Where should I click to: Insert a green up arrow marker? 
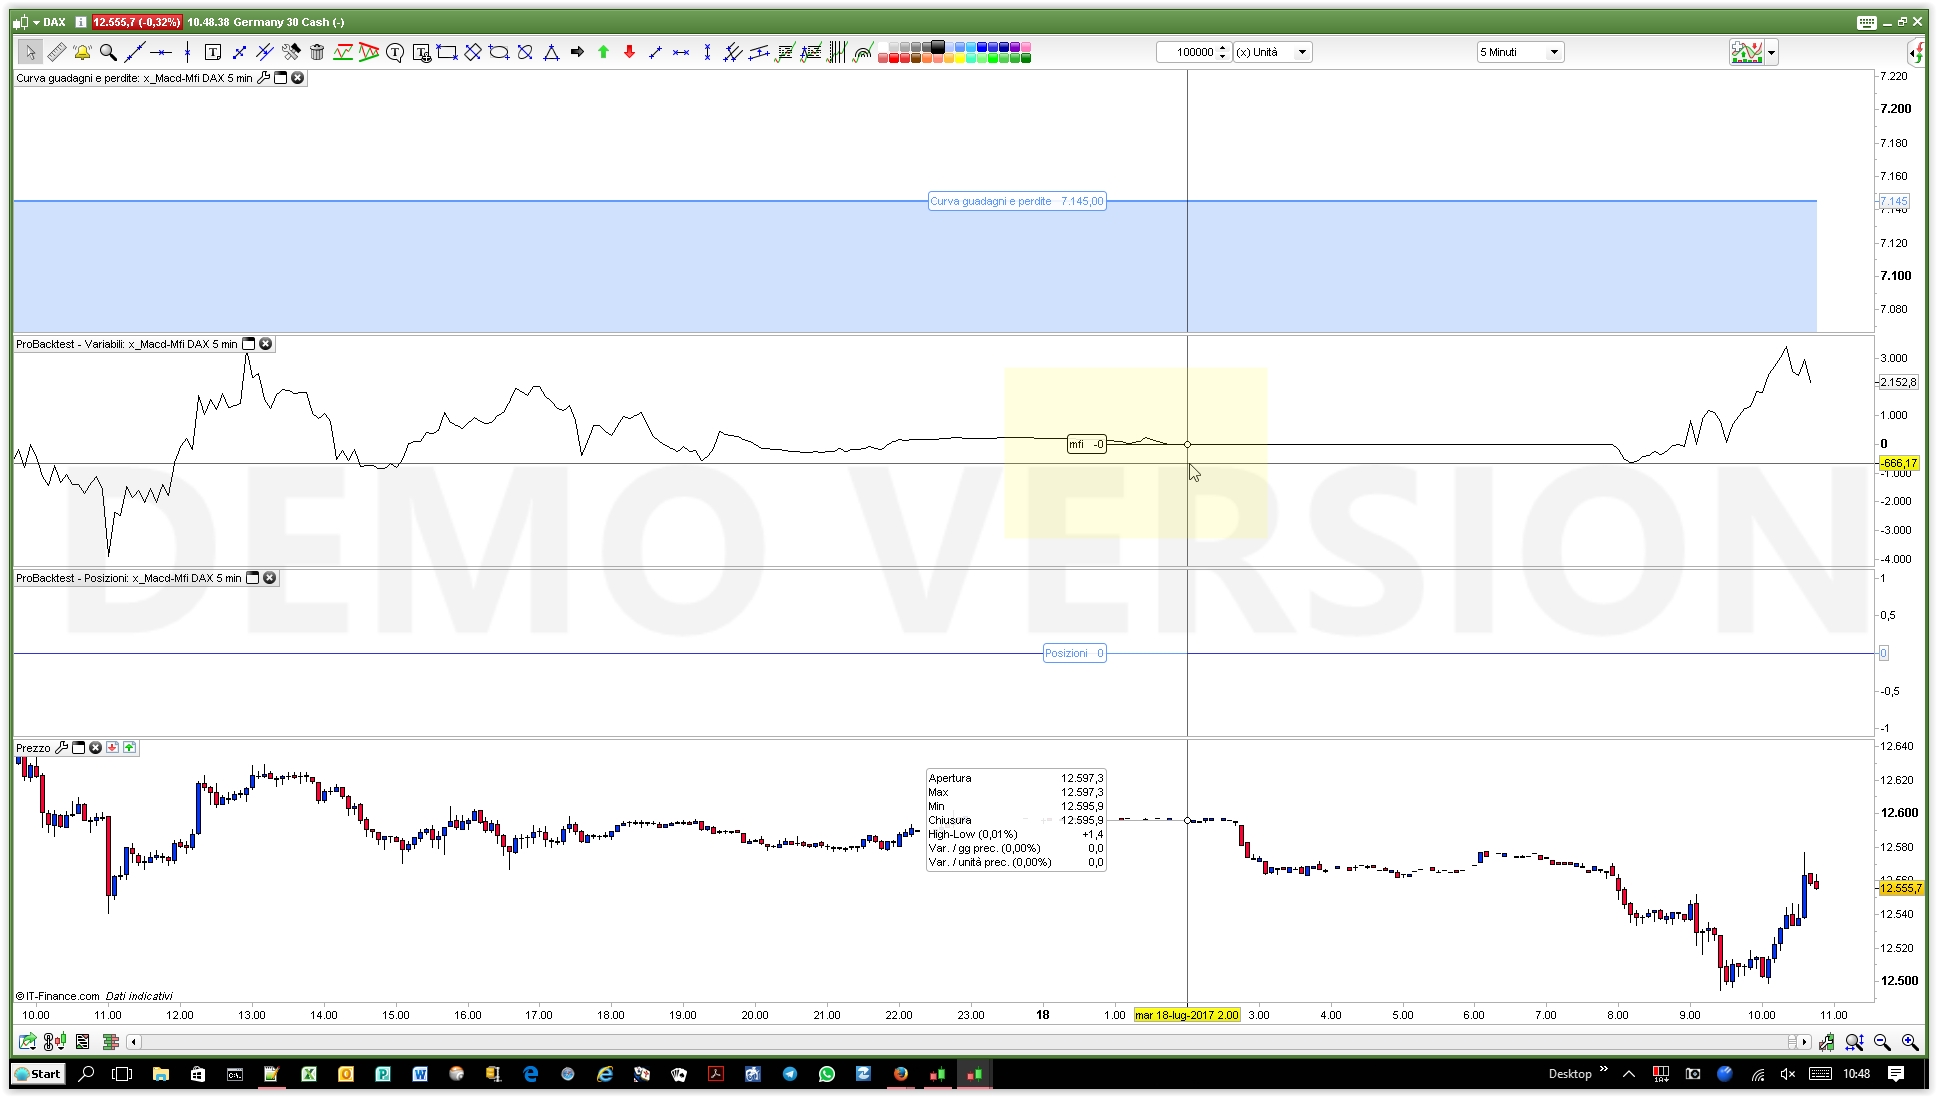point(603,52)
